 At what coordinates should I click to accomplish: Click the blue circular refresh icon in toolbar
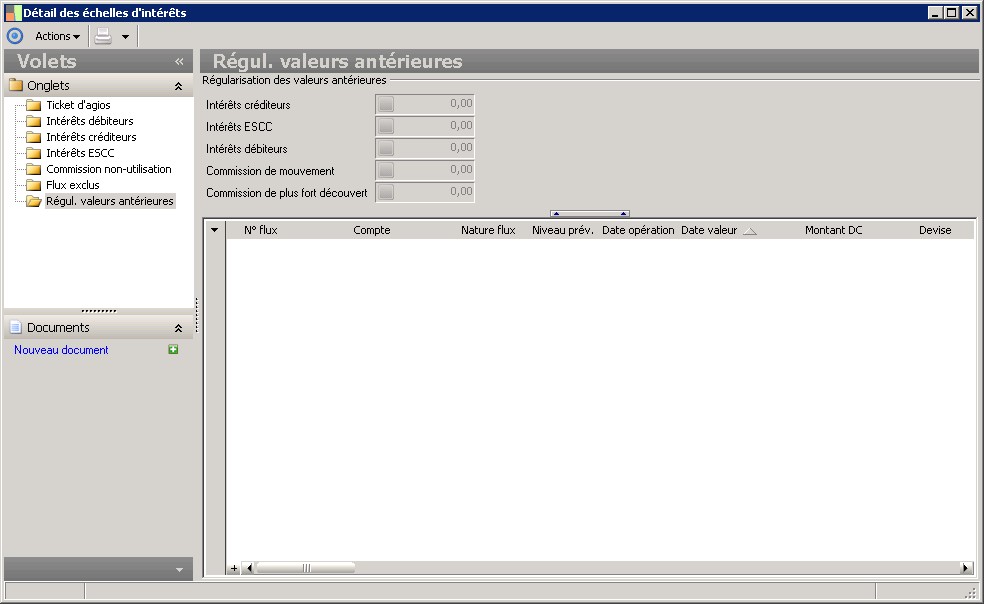14,36
